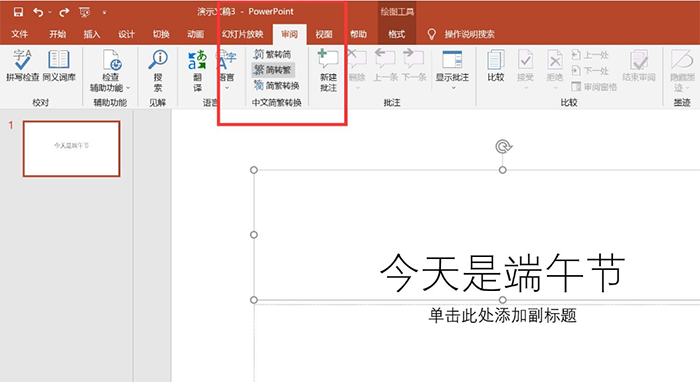The width and height of the screenshot is (700, 382).
Task: Expand 检查辅助功能 dropdown arrow
Action: click(128, 88)
